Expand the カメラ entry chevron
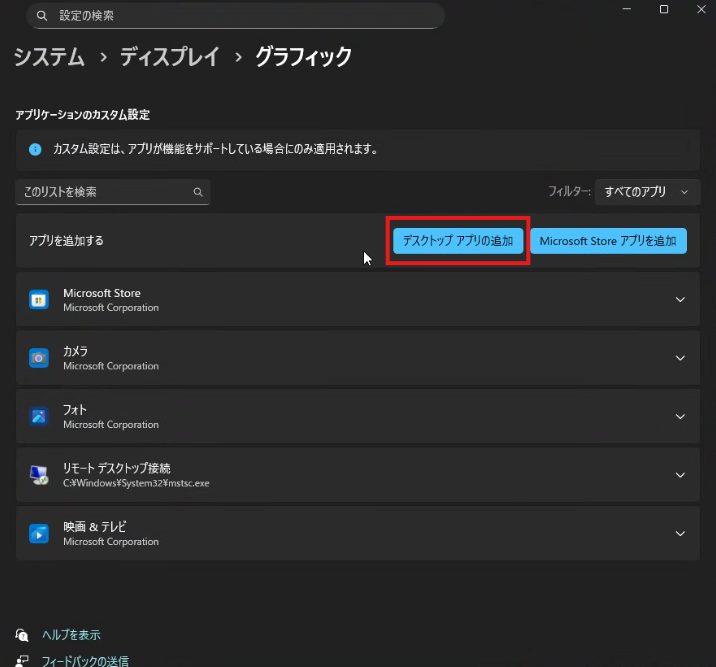 click(x=680, y=358)
